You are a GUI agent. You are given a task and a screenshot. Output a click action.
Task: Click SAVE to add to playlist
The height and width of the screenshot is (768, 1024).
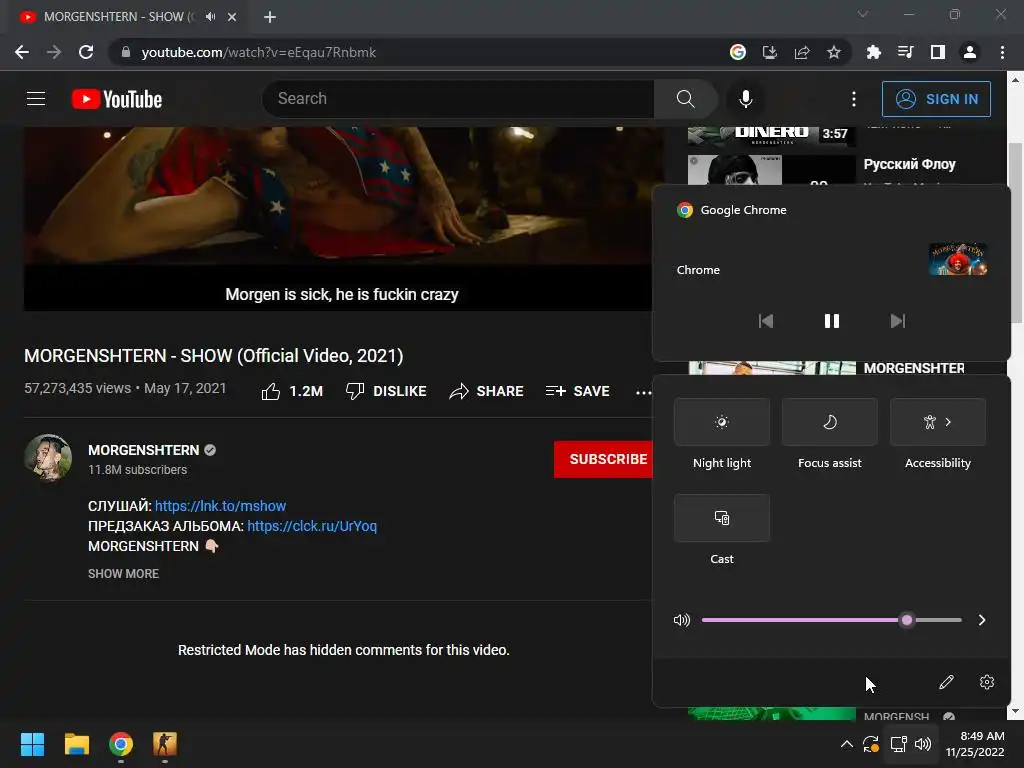(x=577, y=391)
